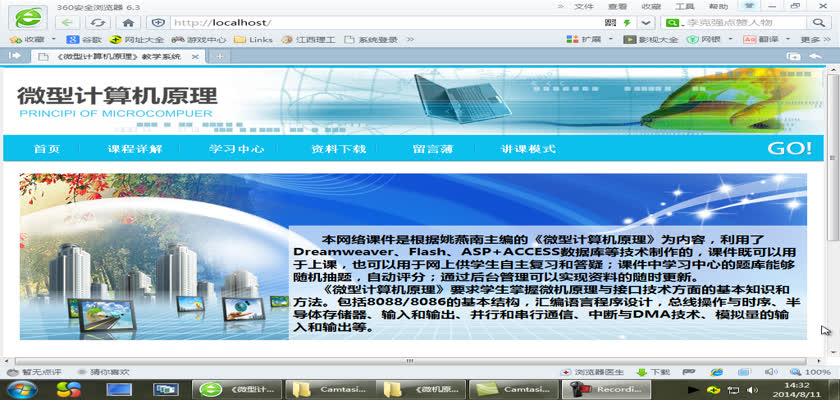
Task: Open the 系统登录 bookmark
Action: pyautogui.click(x=371, y=40)
